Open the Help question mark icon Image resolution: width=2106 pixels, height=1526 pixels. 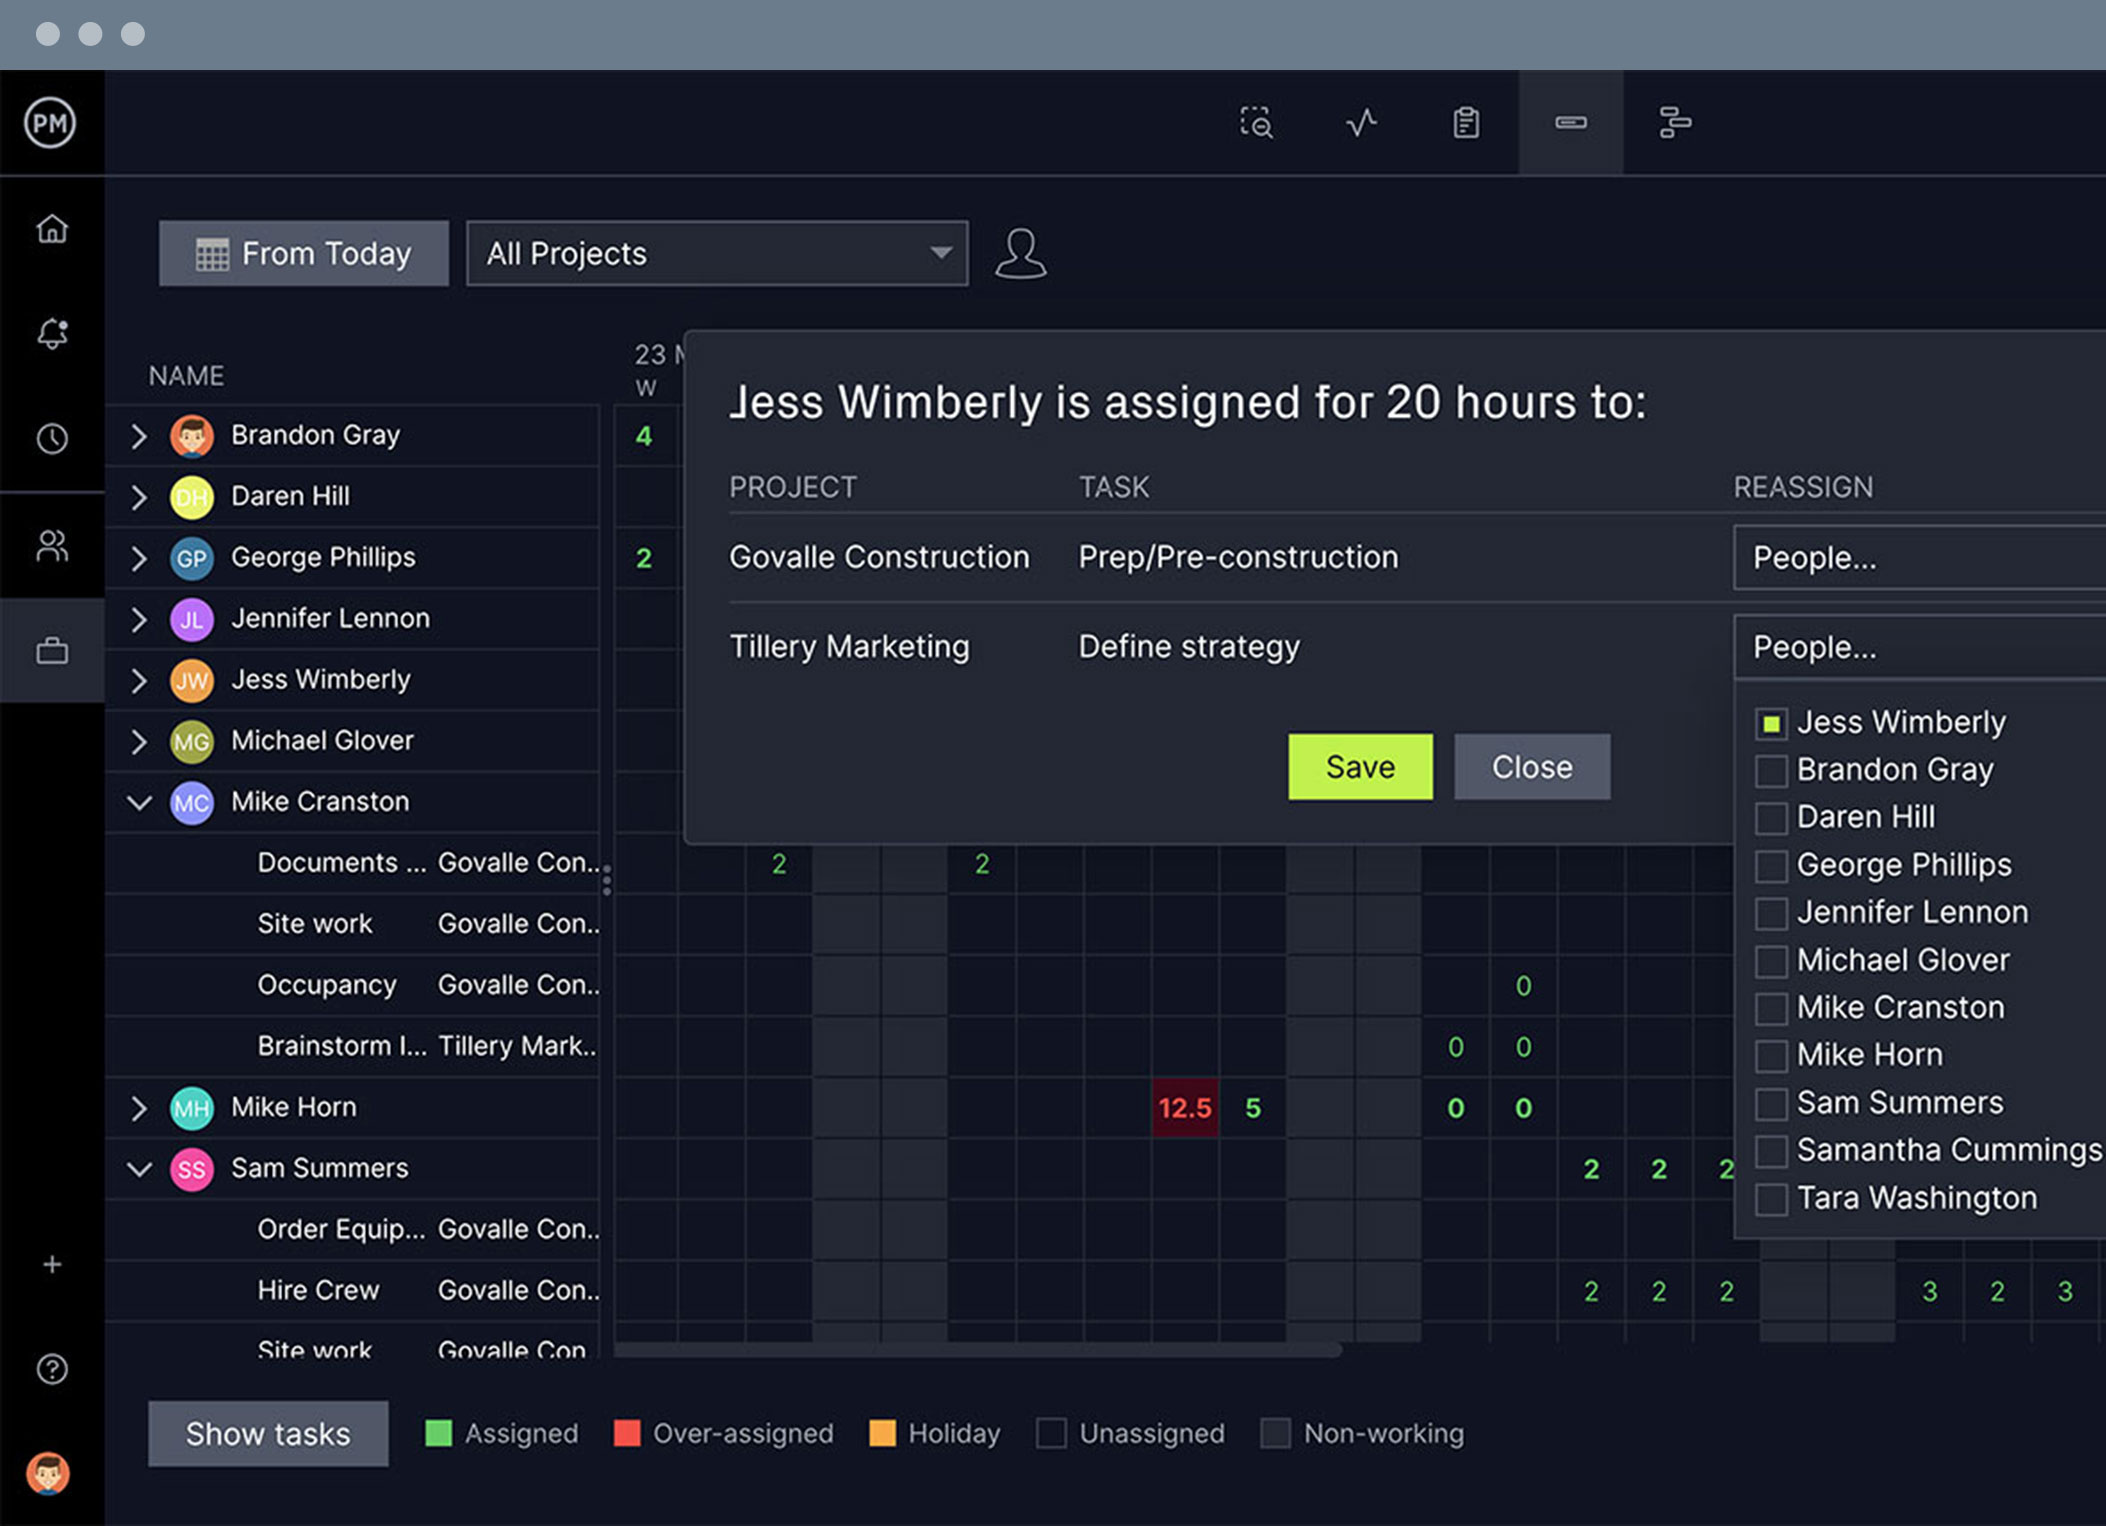[x=51, y=1369]
